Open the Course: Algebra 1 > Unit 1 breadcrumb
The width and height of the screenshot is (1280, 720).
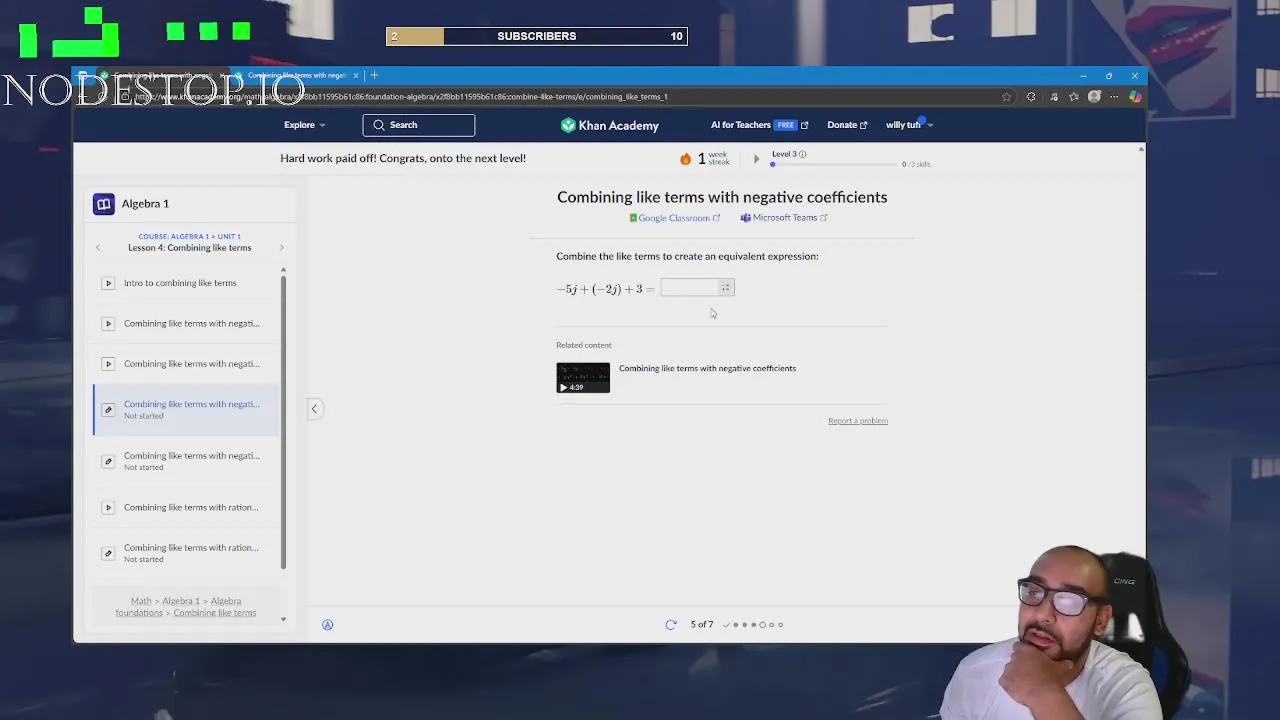click(x=189, y=236)
